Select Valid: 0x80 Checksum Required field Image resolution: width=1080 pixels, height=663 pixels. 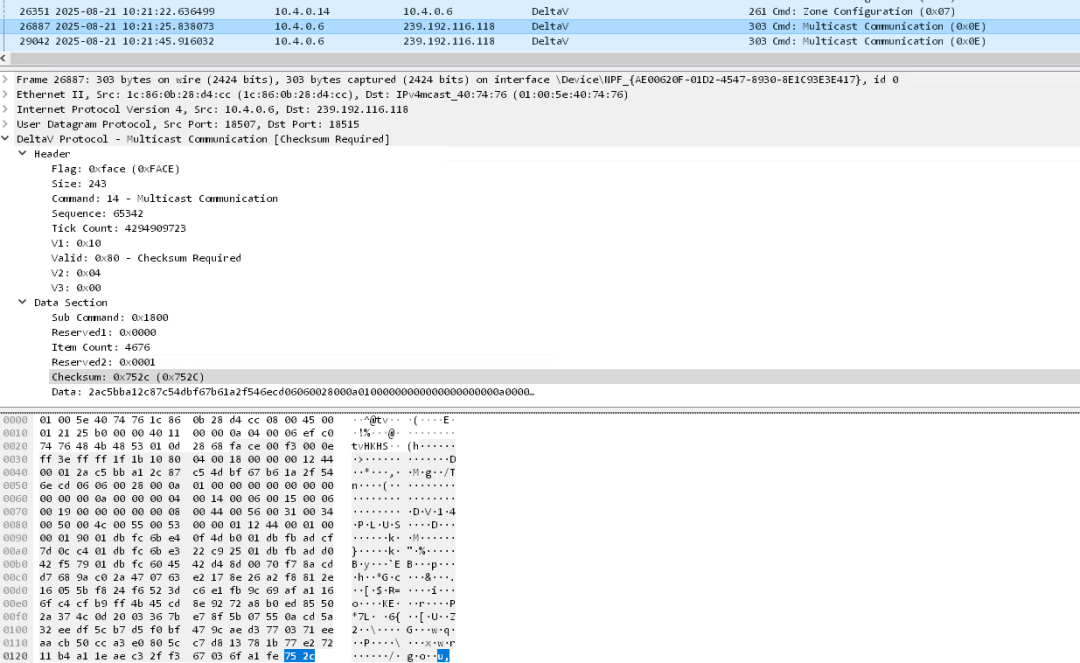[x=146, y=258]
